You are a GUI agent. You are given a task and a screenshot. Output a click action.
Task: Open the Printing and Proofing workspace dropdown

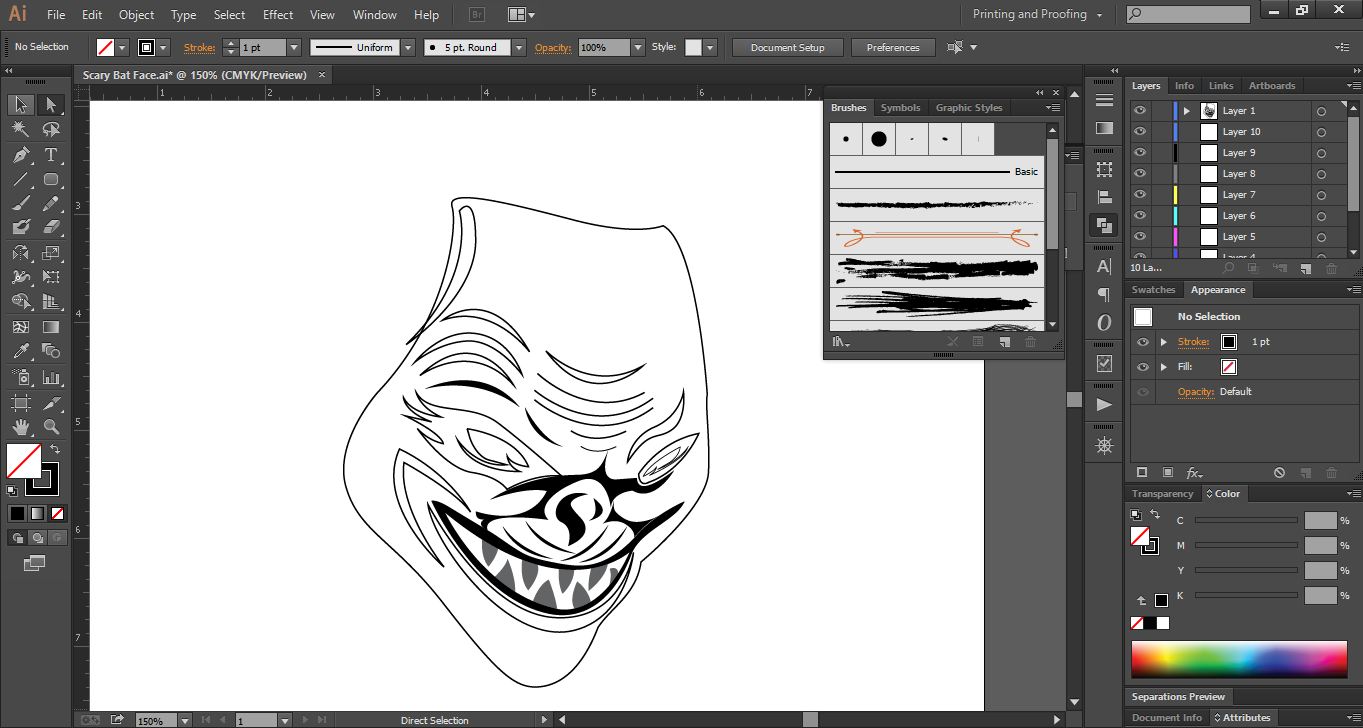pyautogui.click(x=1037, y=15)
